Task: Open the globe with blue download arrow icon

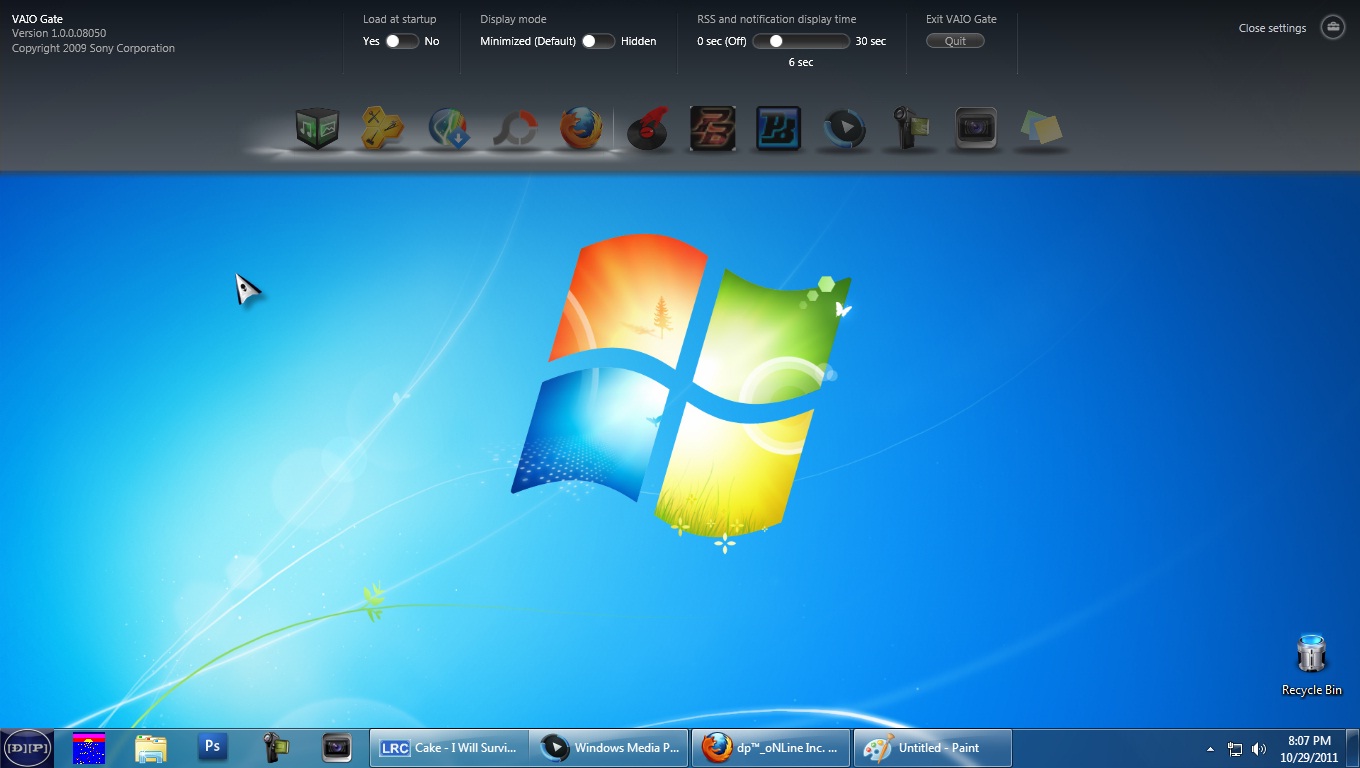Action: pyautogui.click(x=449, y=129)
